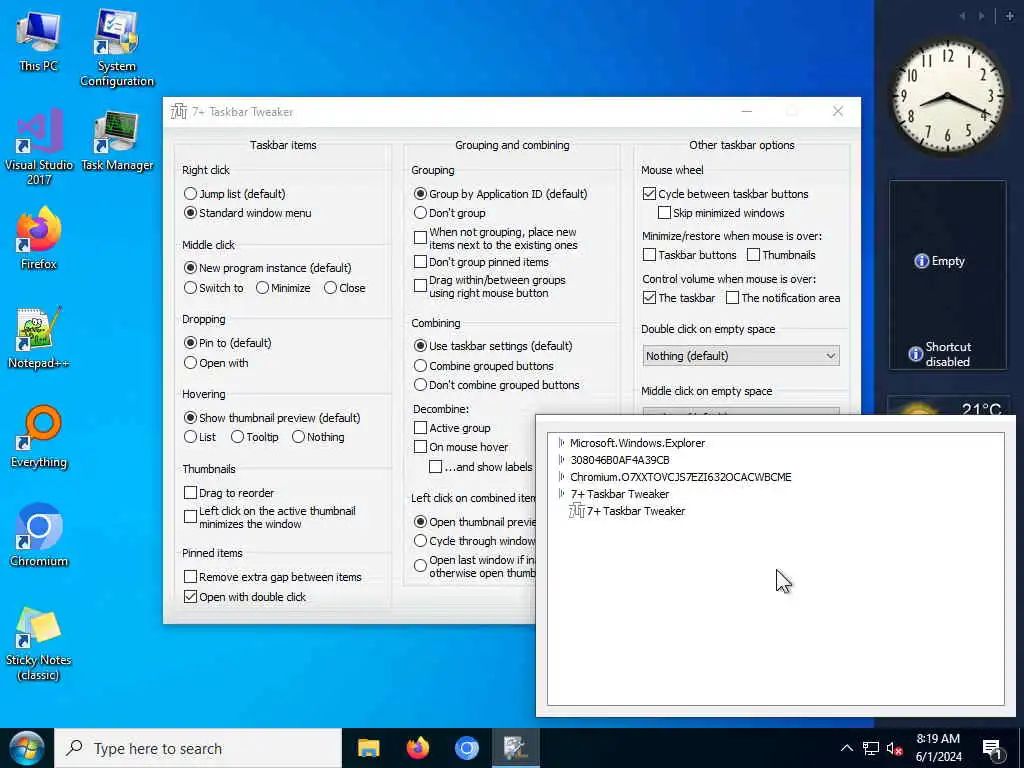Select Don't group radio button
The image size is (1024, 768).
(x=420, y=213)
